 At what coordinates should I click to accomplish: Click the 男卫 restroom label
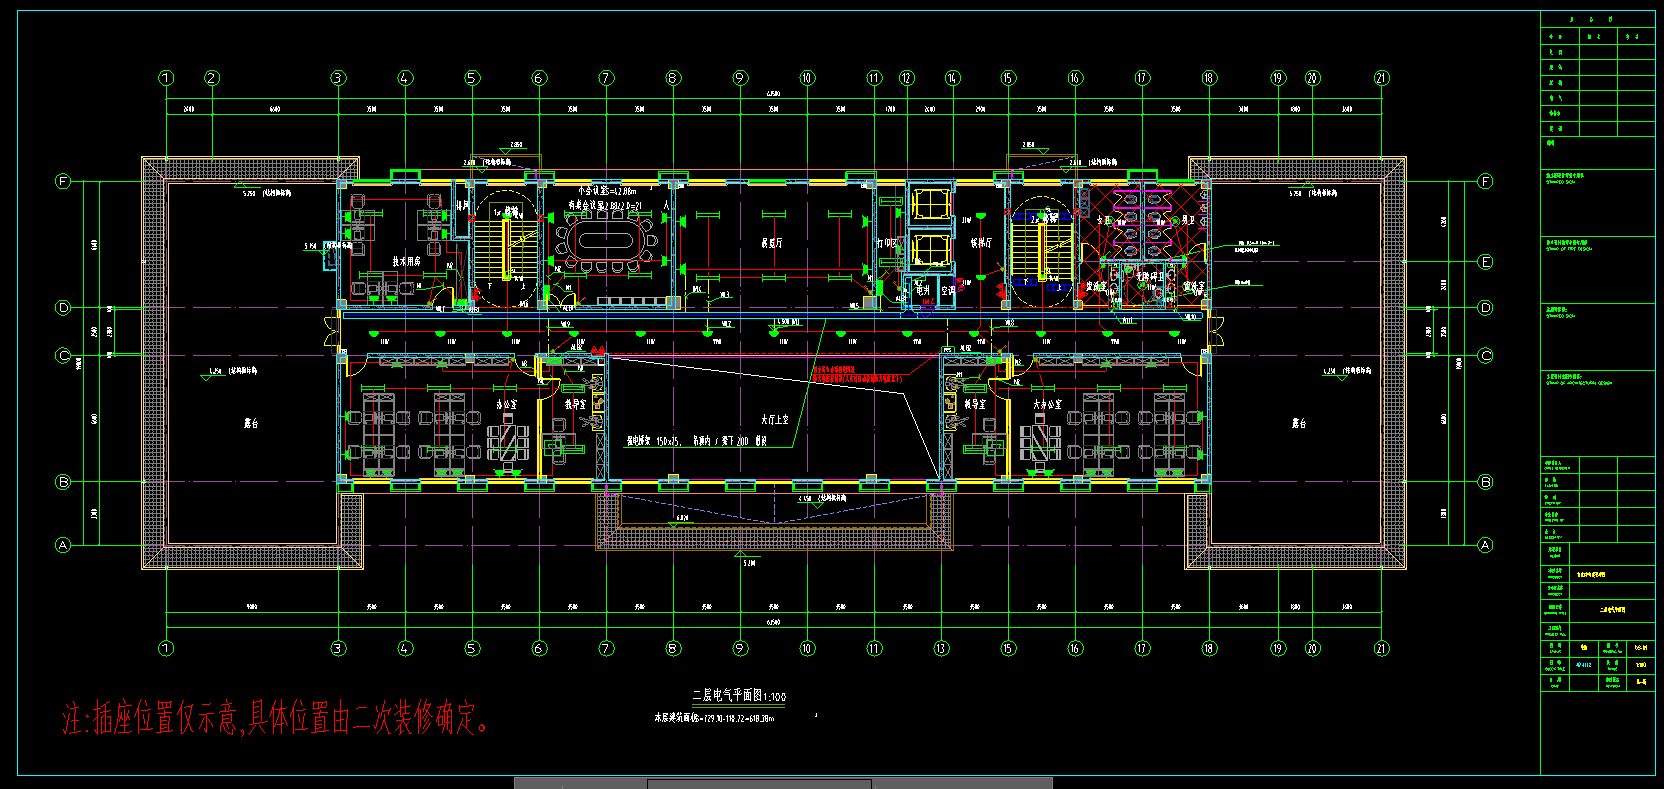(x=1188, y=220)
